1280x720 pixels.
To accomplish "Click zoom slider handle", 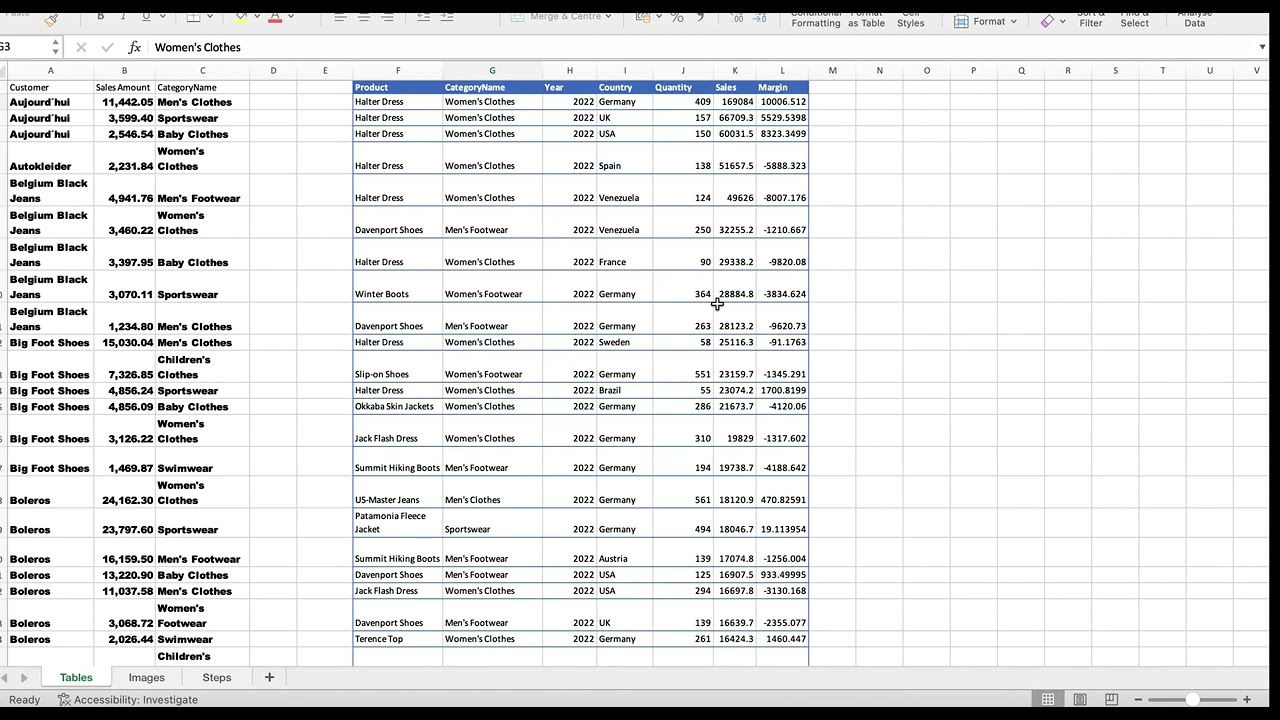I will click(1192, 699).
